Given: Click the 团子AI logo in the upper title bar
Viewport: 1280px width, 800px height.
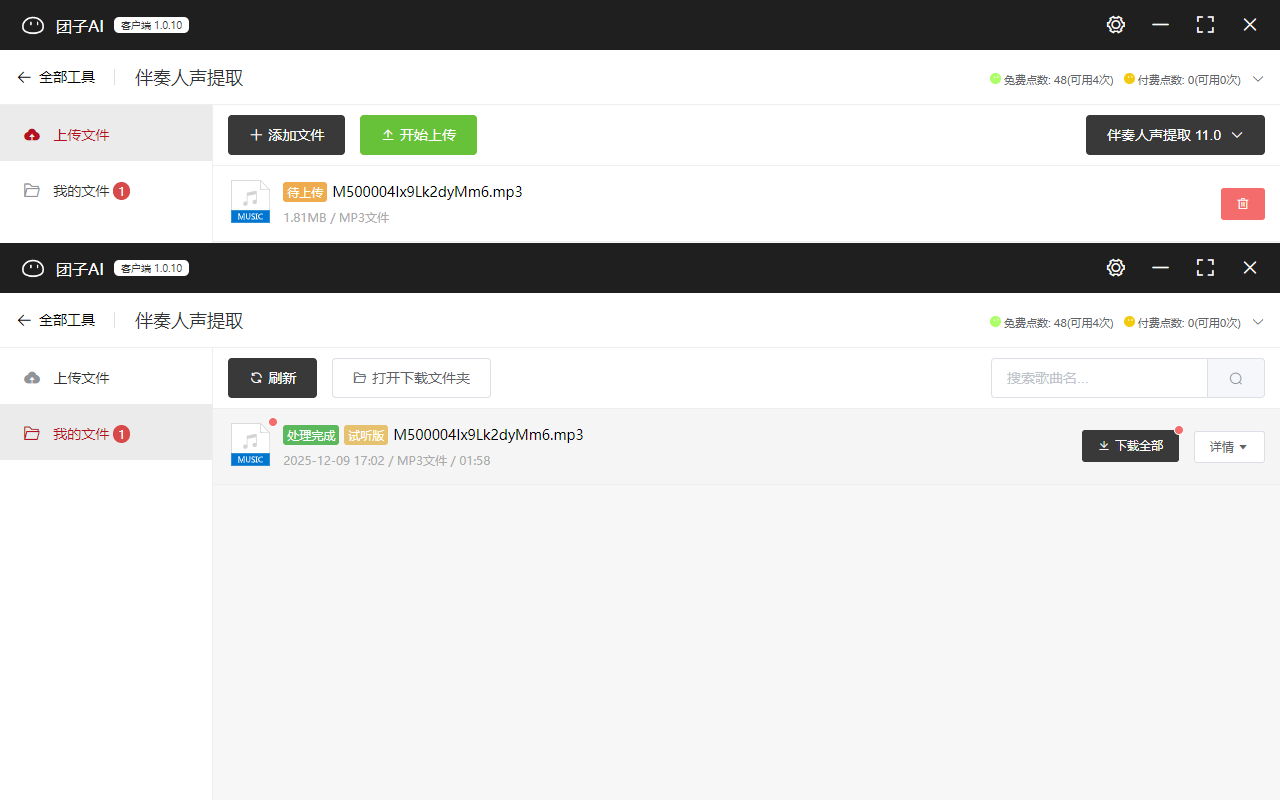Looking at the screenshot, I should point(33,25).
